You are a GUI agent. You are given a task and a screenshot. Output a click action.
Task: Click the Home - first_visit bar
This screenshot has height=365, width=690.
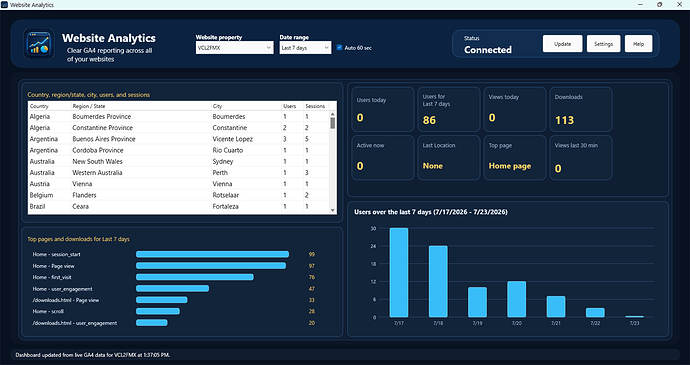click(195, 277)
